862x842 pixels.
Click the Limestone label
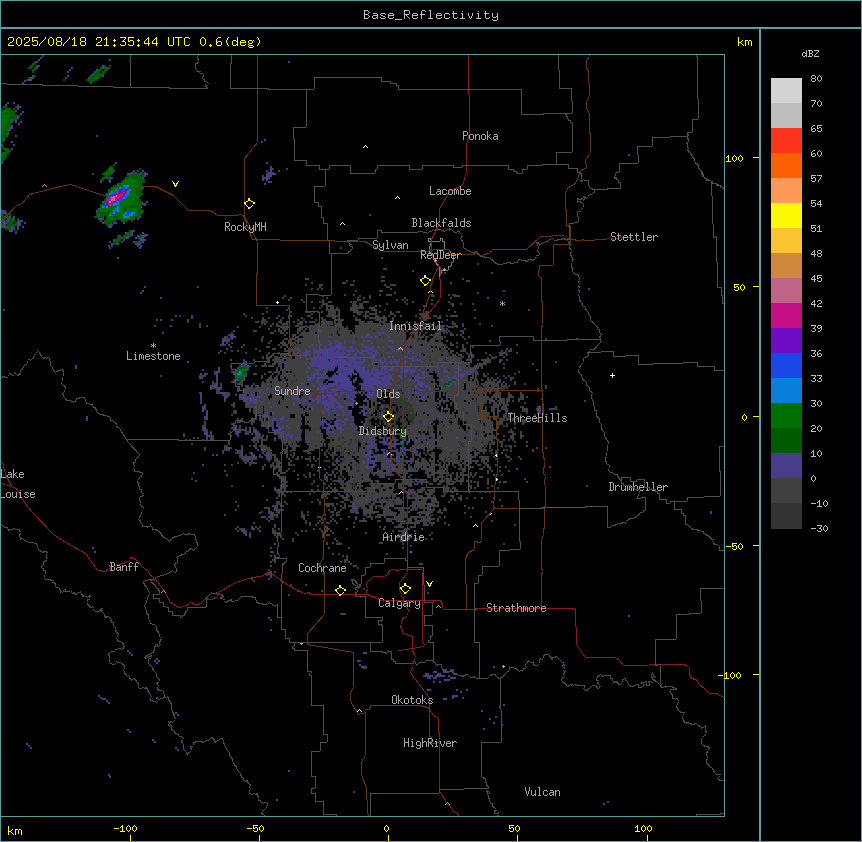click(153, 356)
